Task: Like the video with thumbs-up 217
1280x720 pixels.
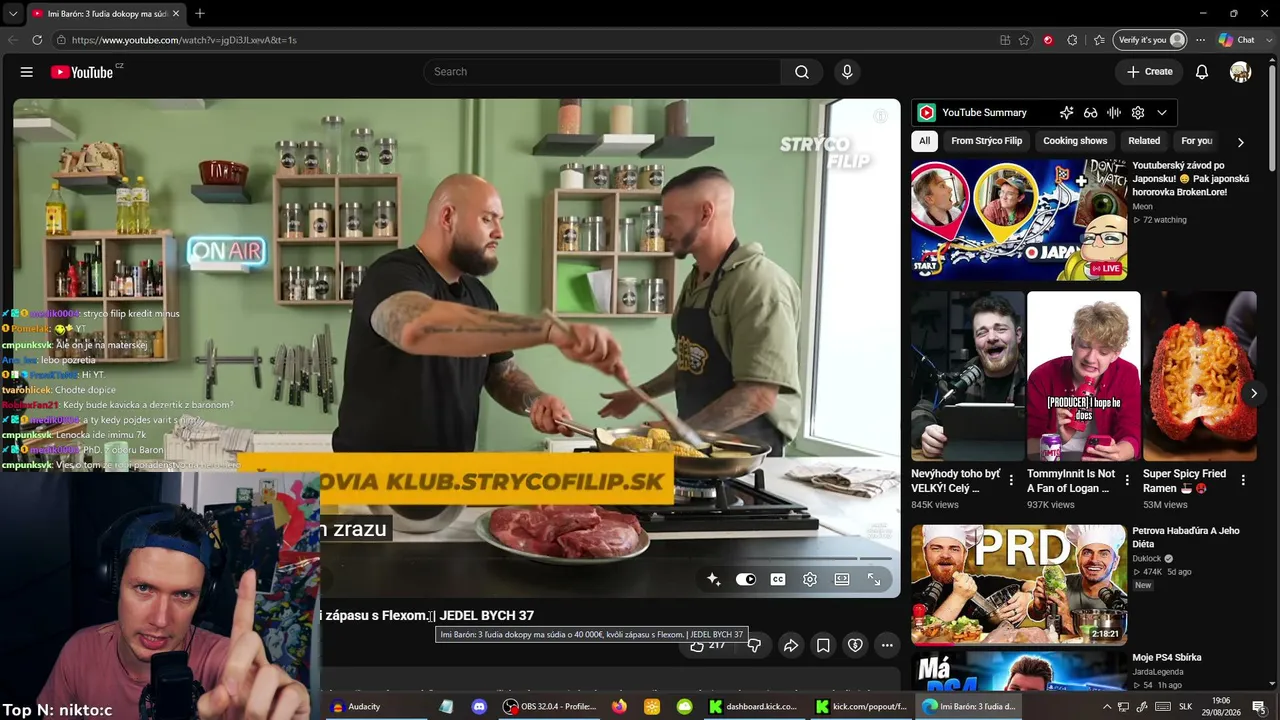Action: 708,645
